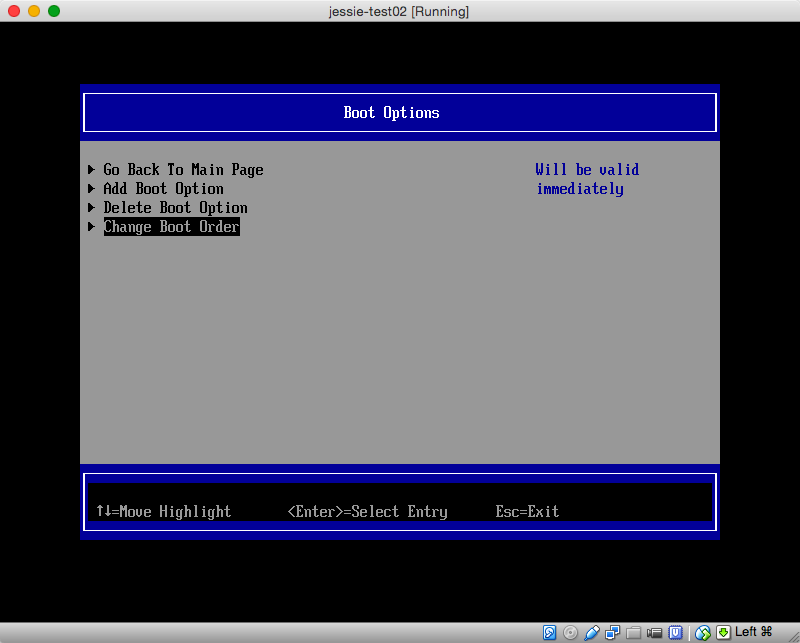
Task: Click the network adapters status icon
Action: [x=612, y=633]
